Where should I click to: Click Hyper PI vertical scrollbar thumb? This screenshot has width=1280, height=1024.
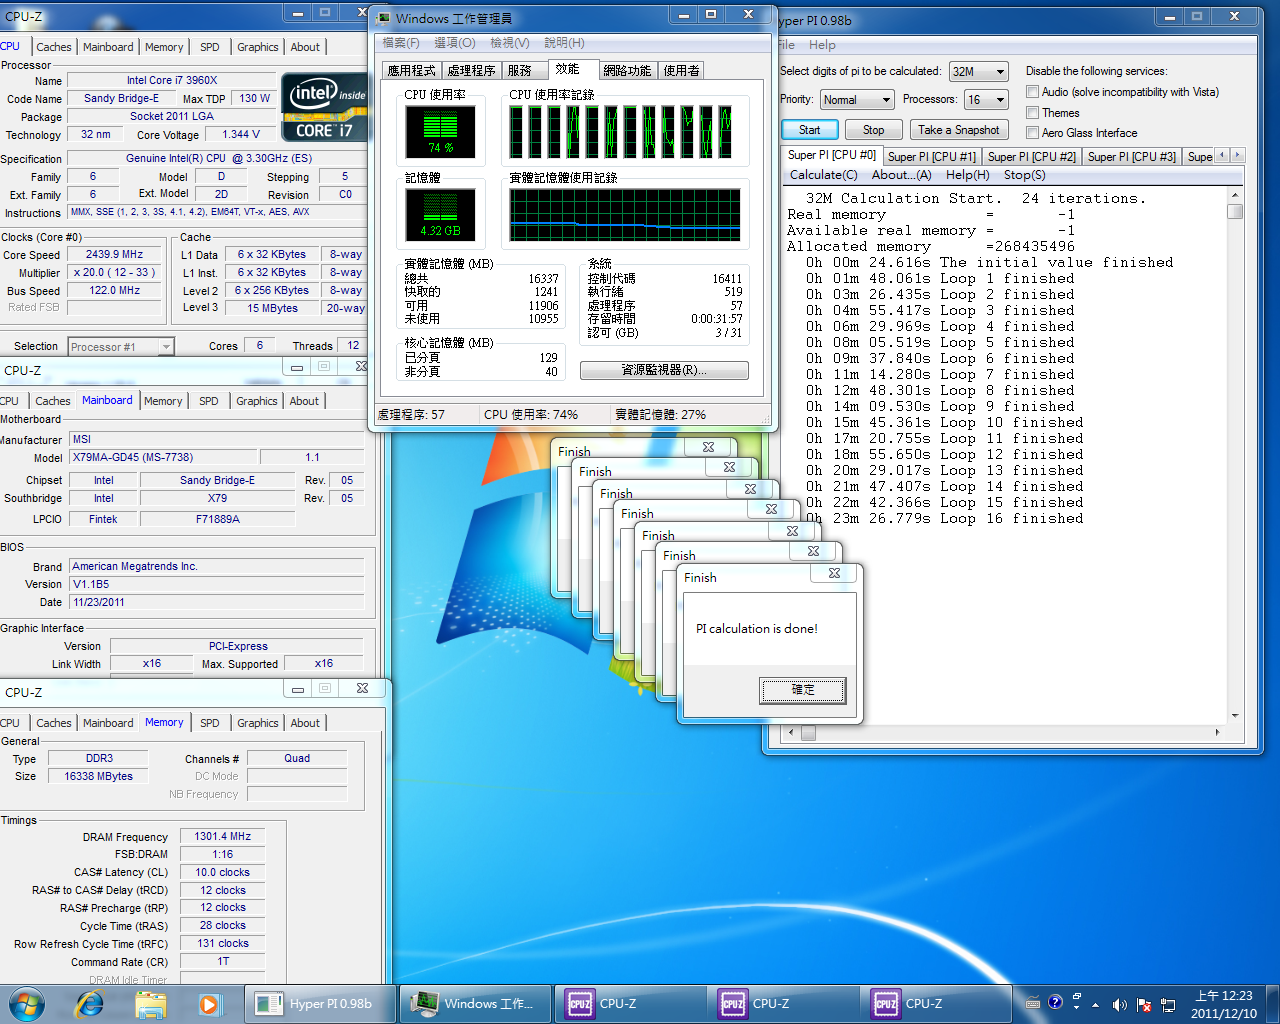click(x=1235, y=212)
